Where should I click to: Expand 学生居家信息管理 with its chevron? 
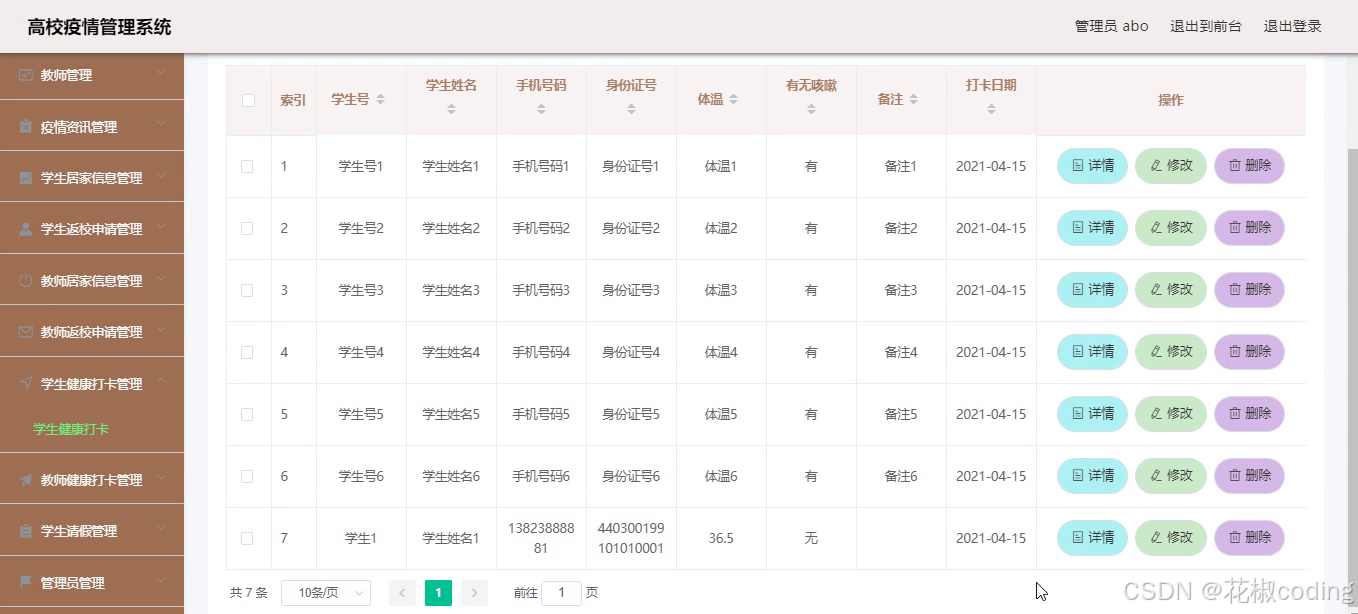160,177
